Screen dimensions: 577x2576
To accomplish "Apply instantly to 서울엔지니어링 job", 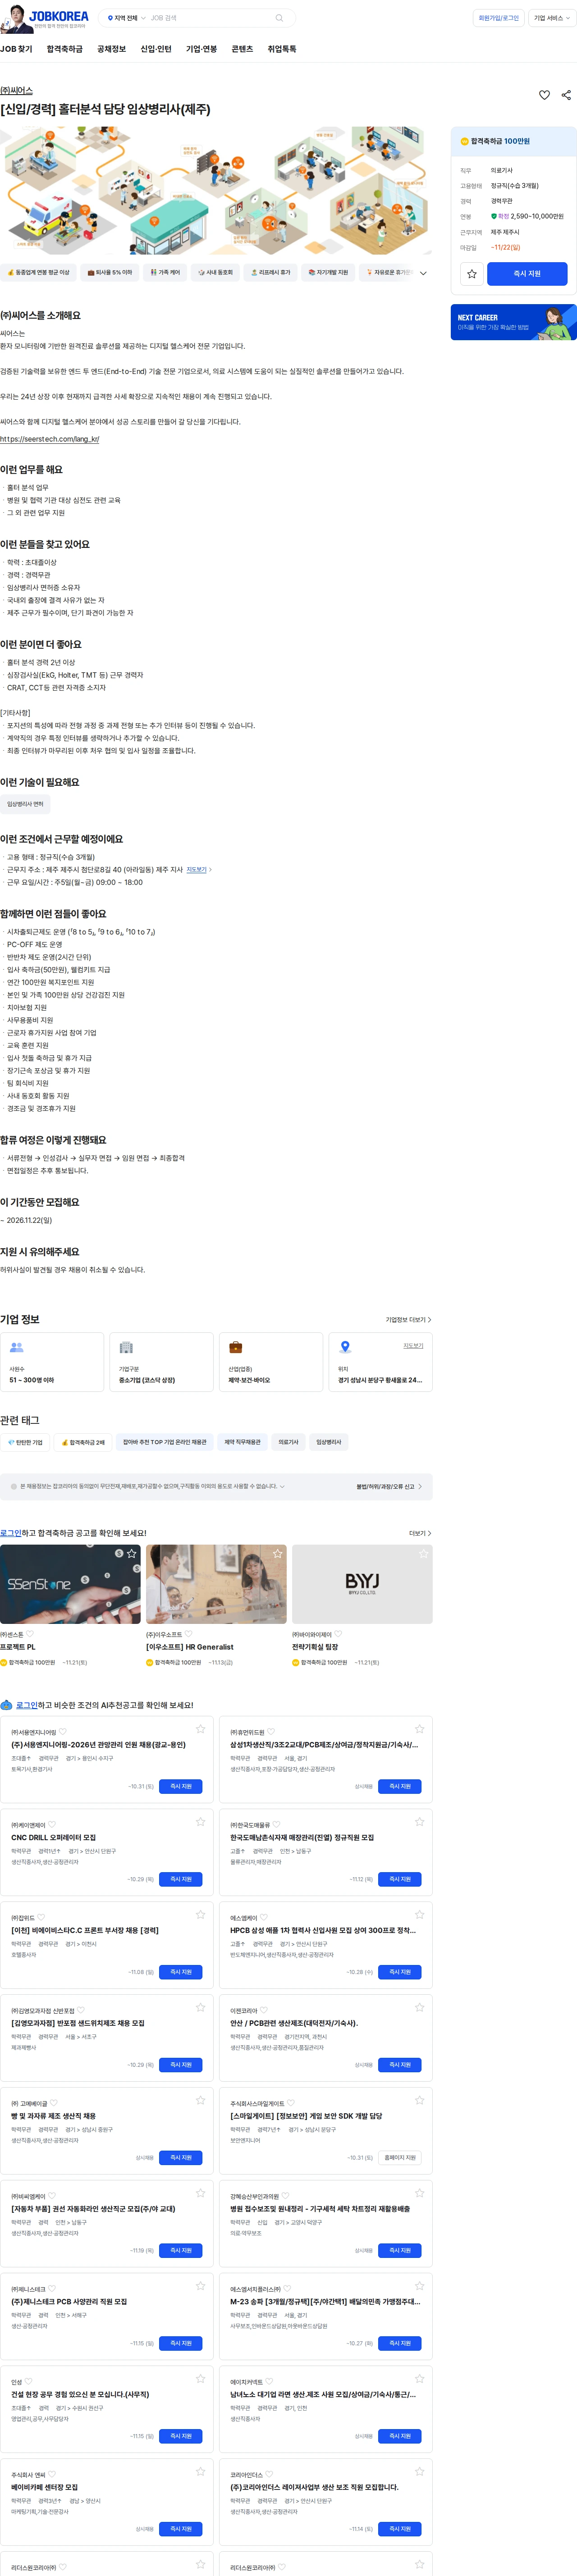I will pos(181,1786).
